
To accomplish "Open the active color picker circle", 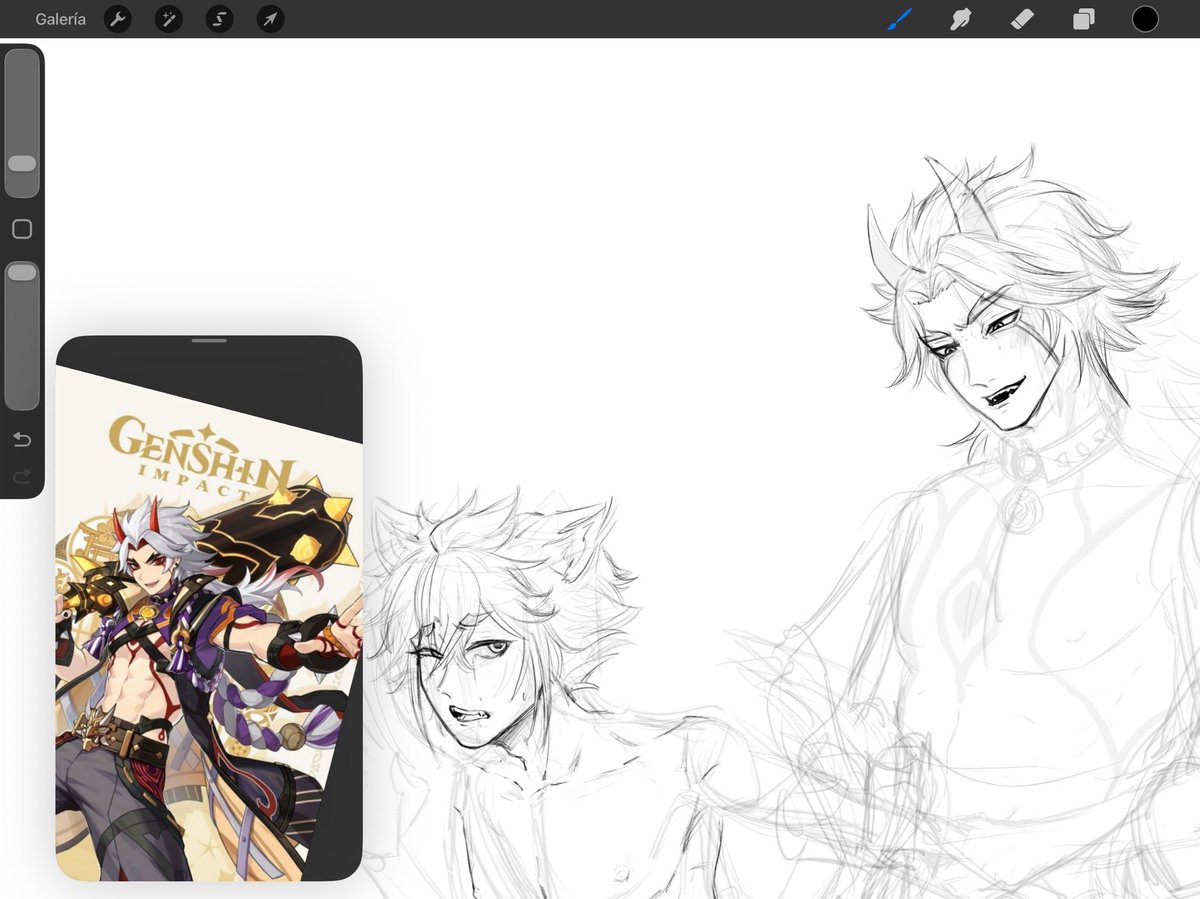I will coord(1145,19).
